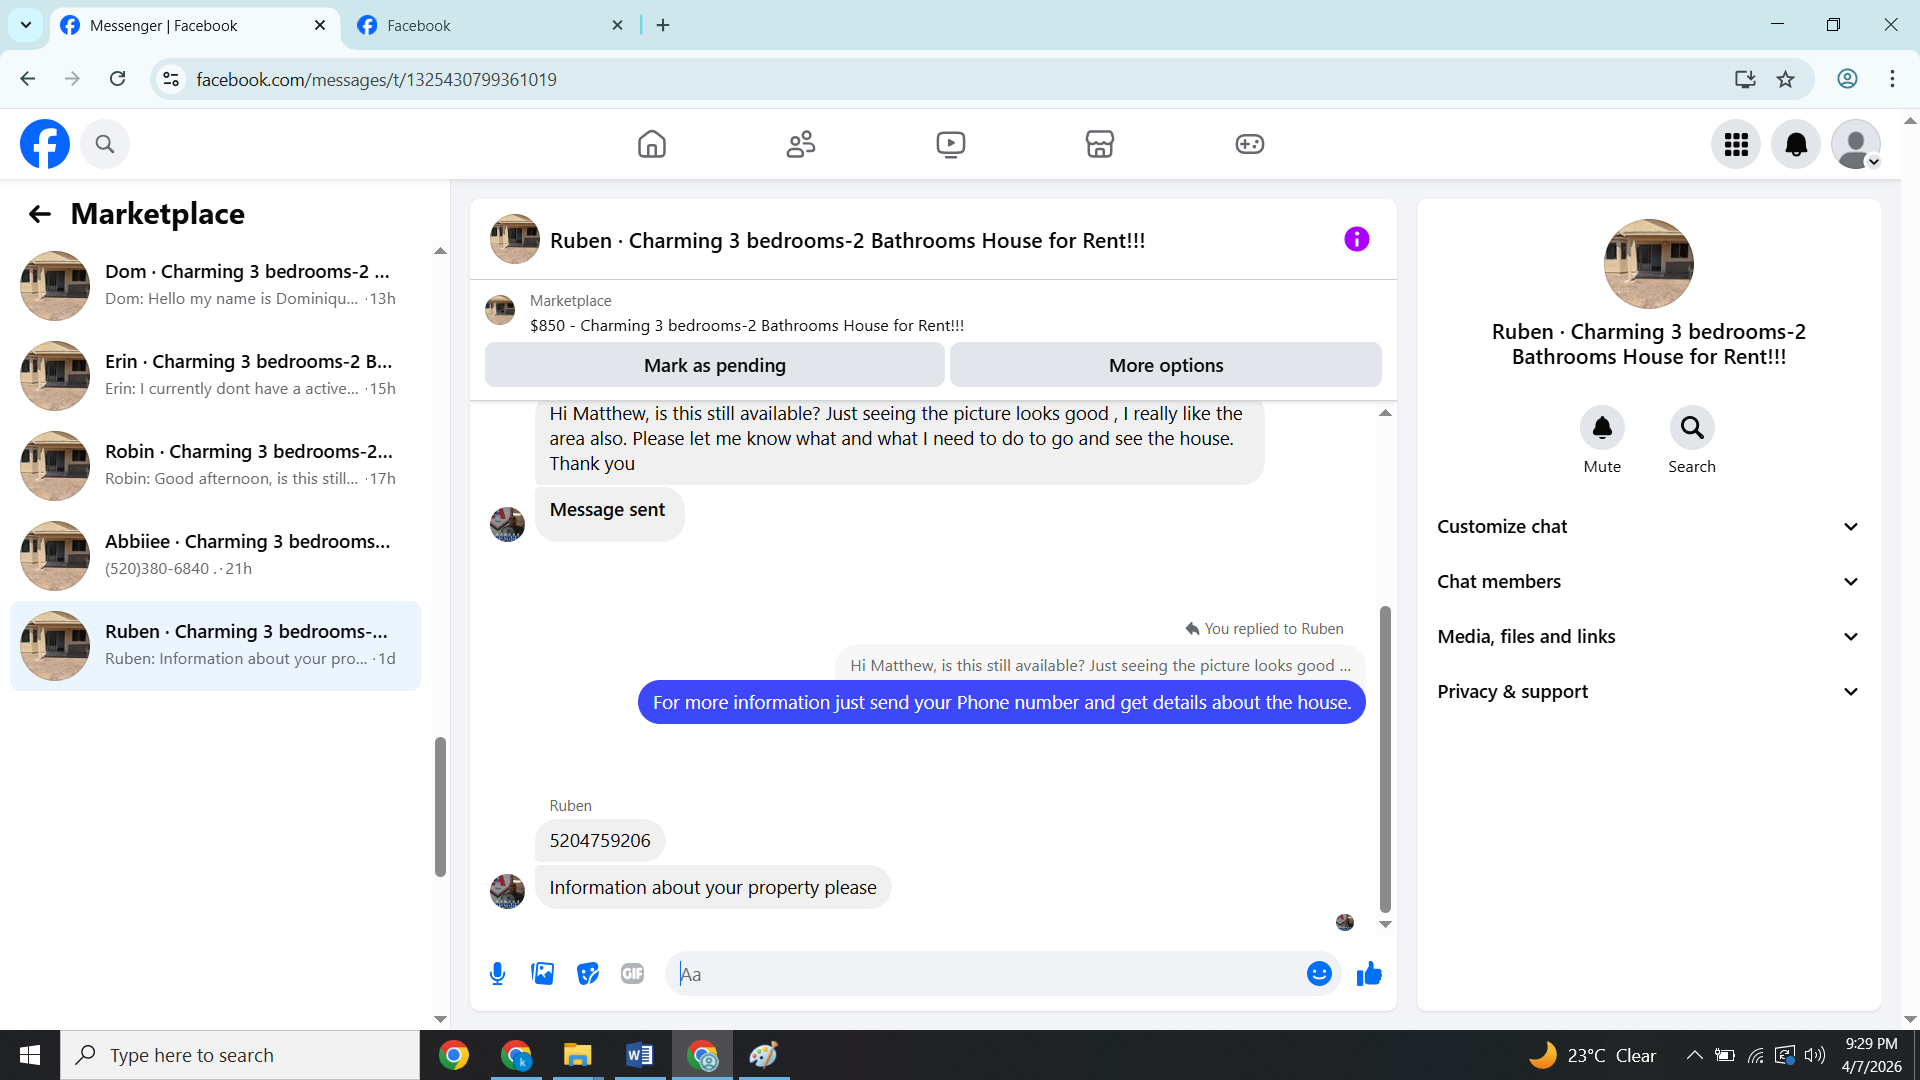
Task: Open the sticker picker icon
Action: click(x=588, y=973)
